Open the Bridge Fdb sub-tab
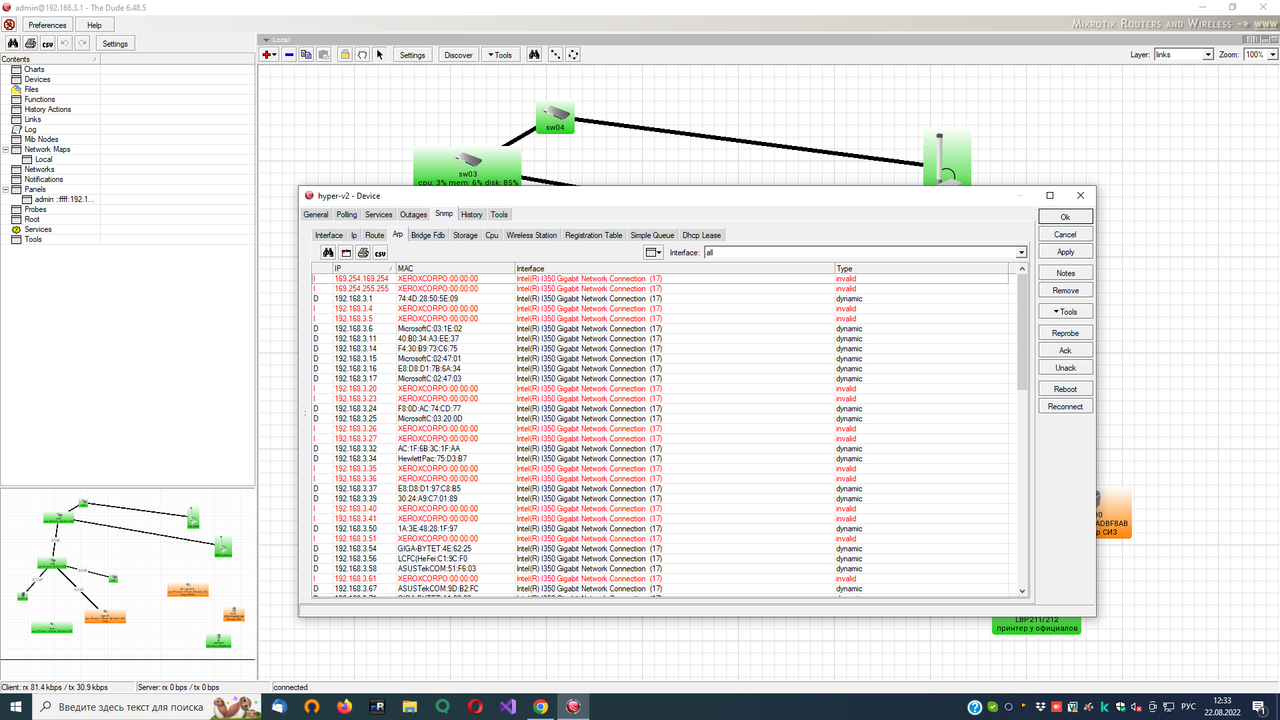Viewport: 1280px width, 720px height. (x=428, y=235)
